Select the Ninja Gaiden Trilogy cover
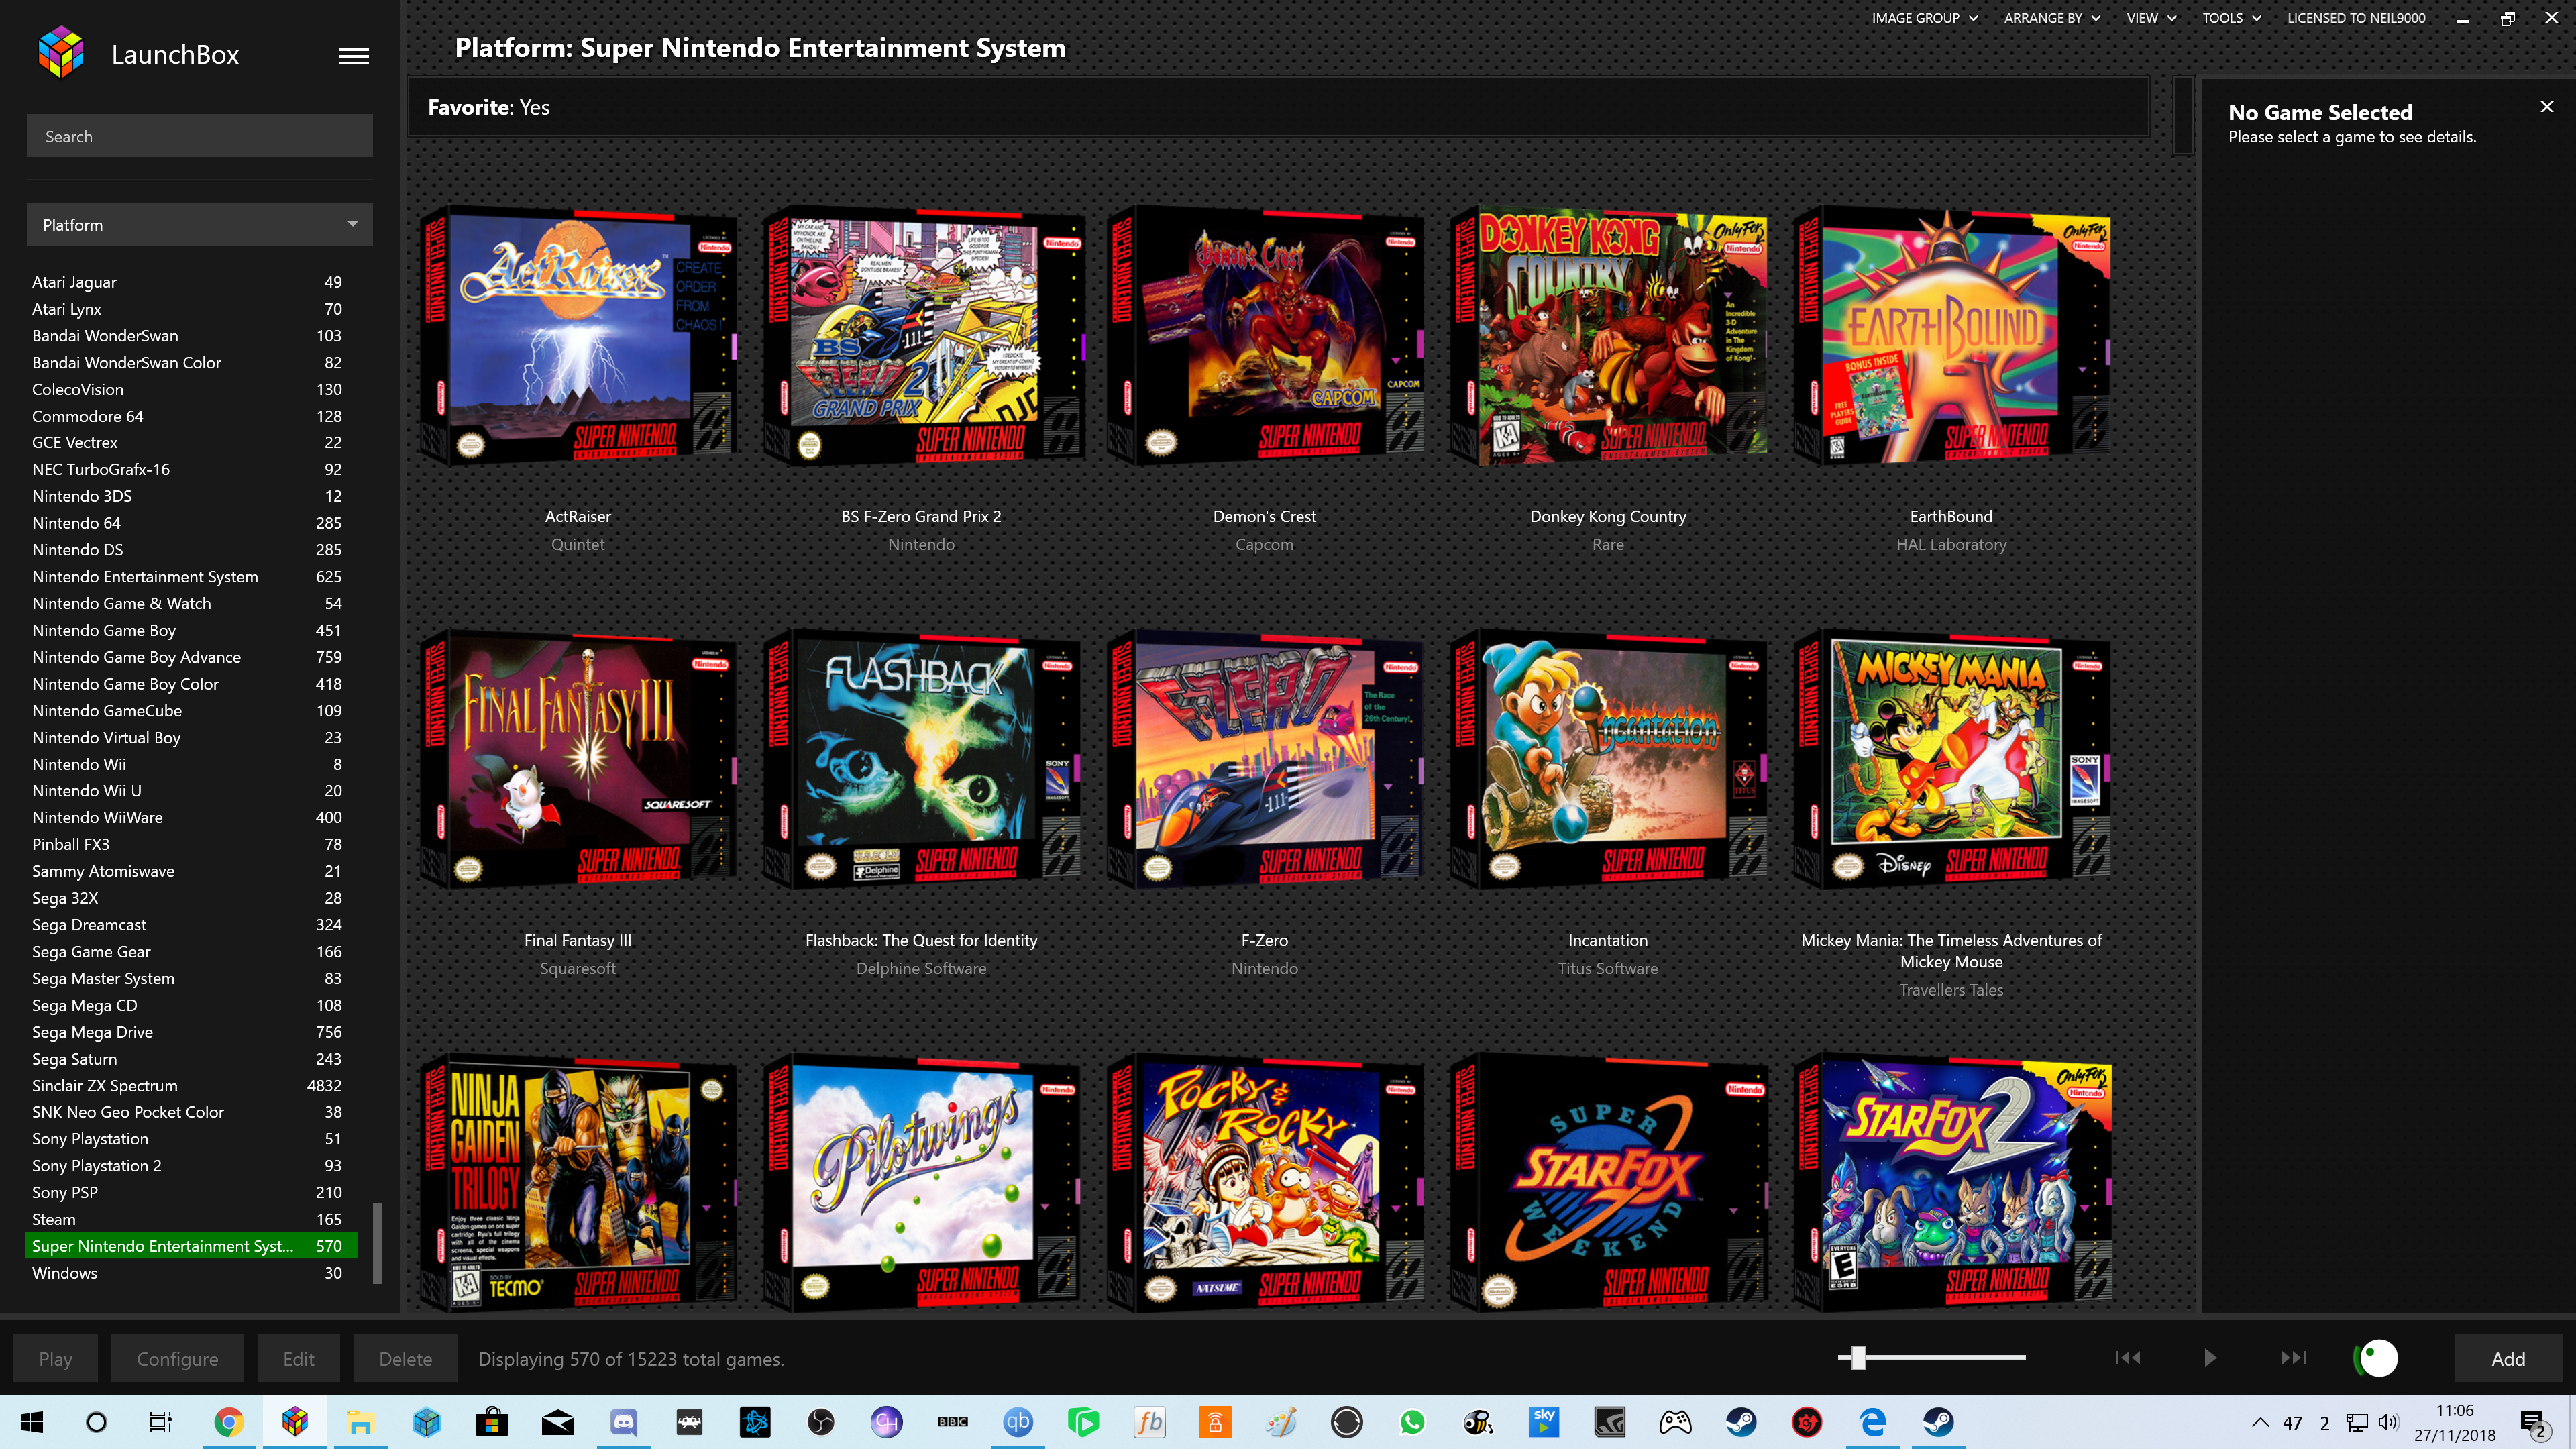Screen dimensions: 2576x1449 point(578,1182)
